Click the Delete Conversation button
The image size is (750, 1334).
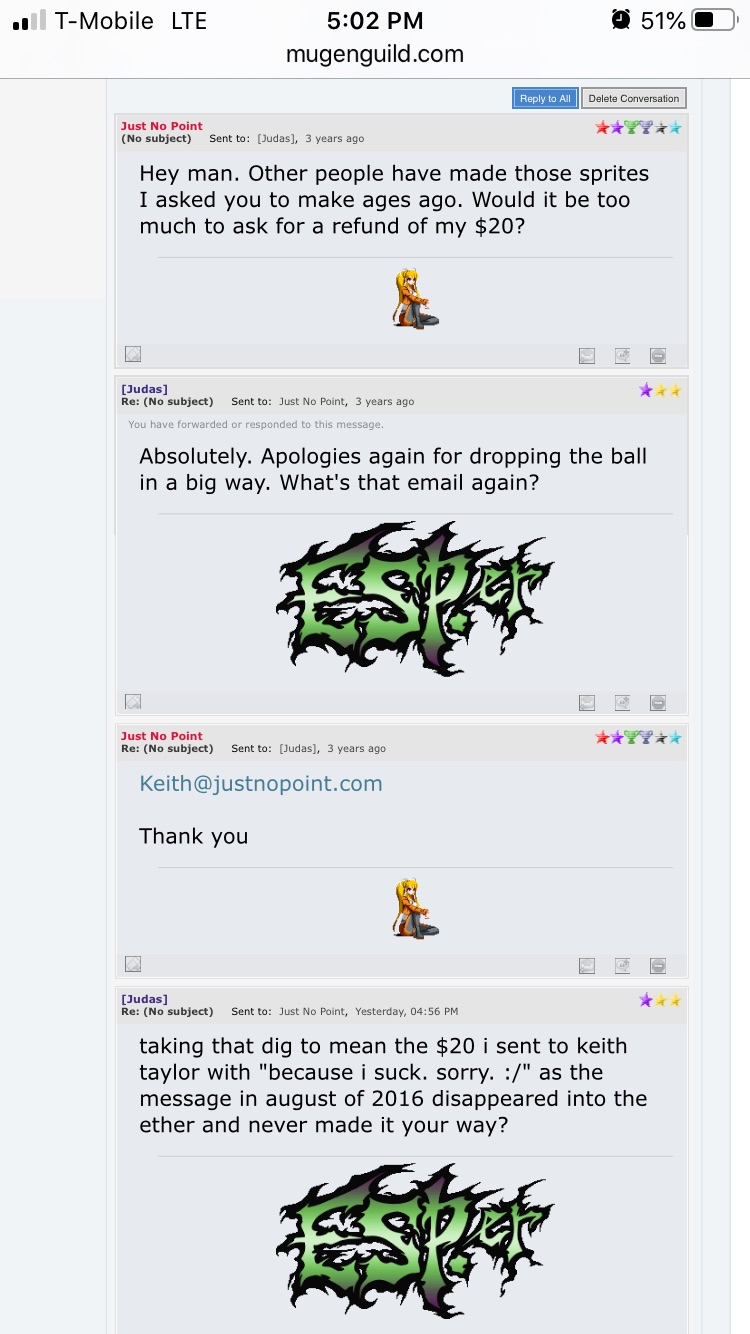(634, 98)
